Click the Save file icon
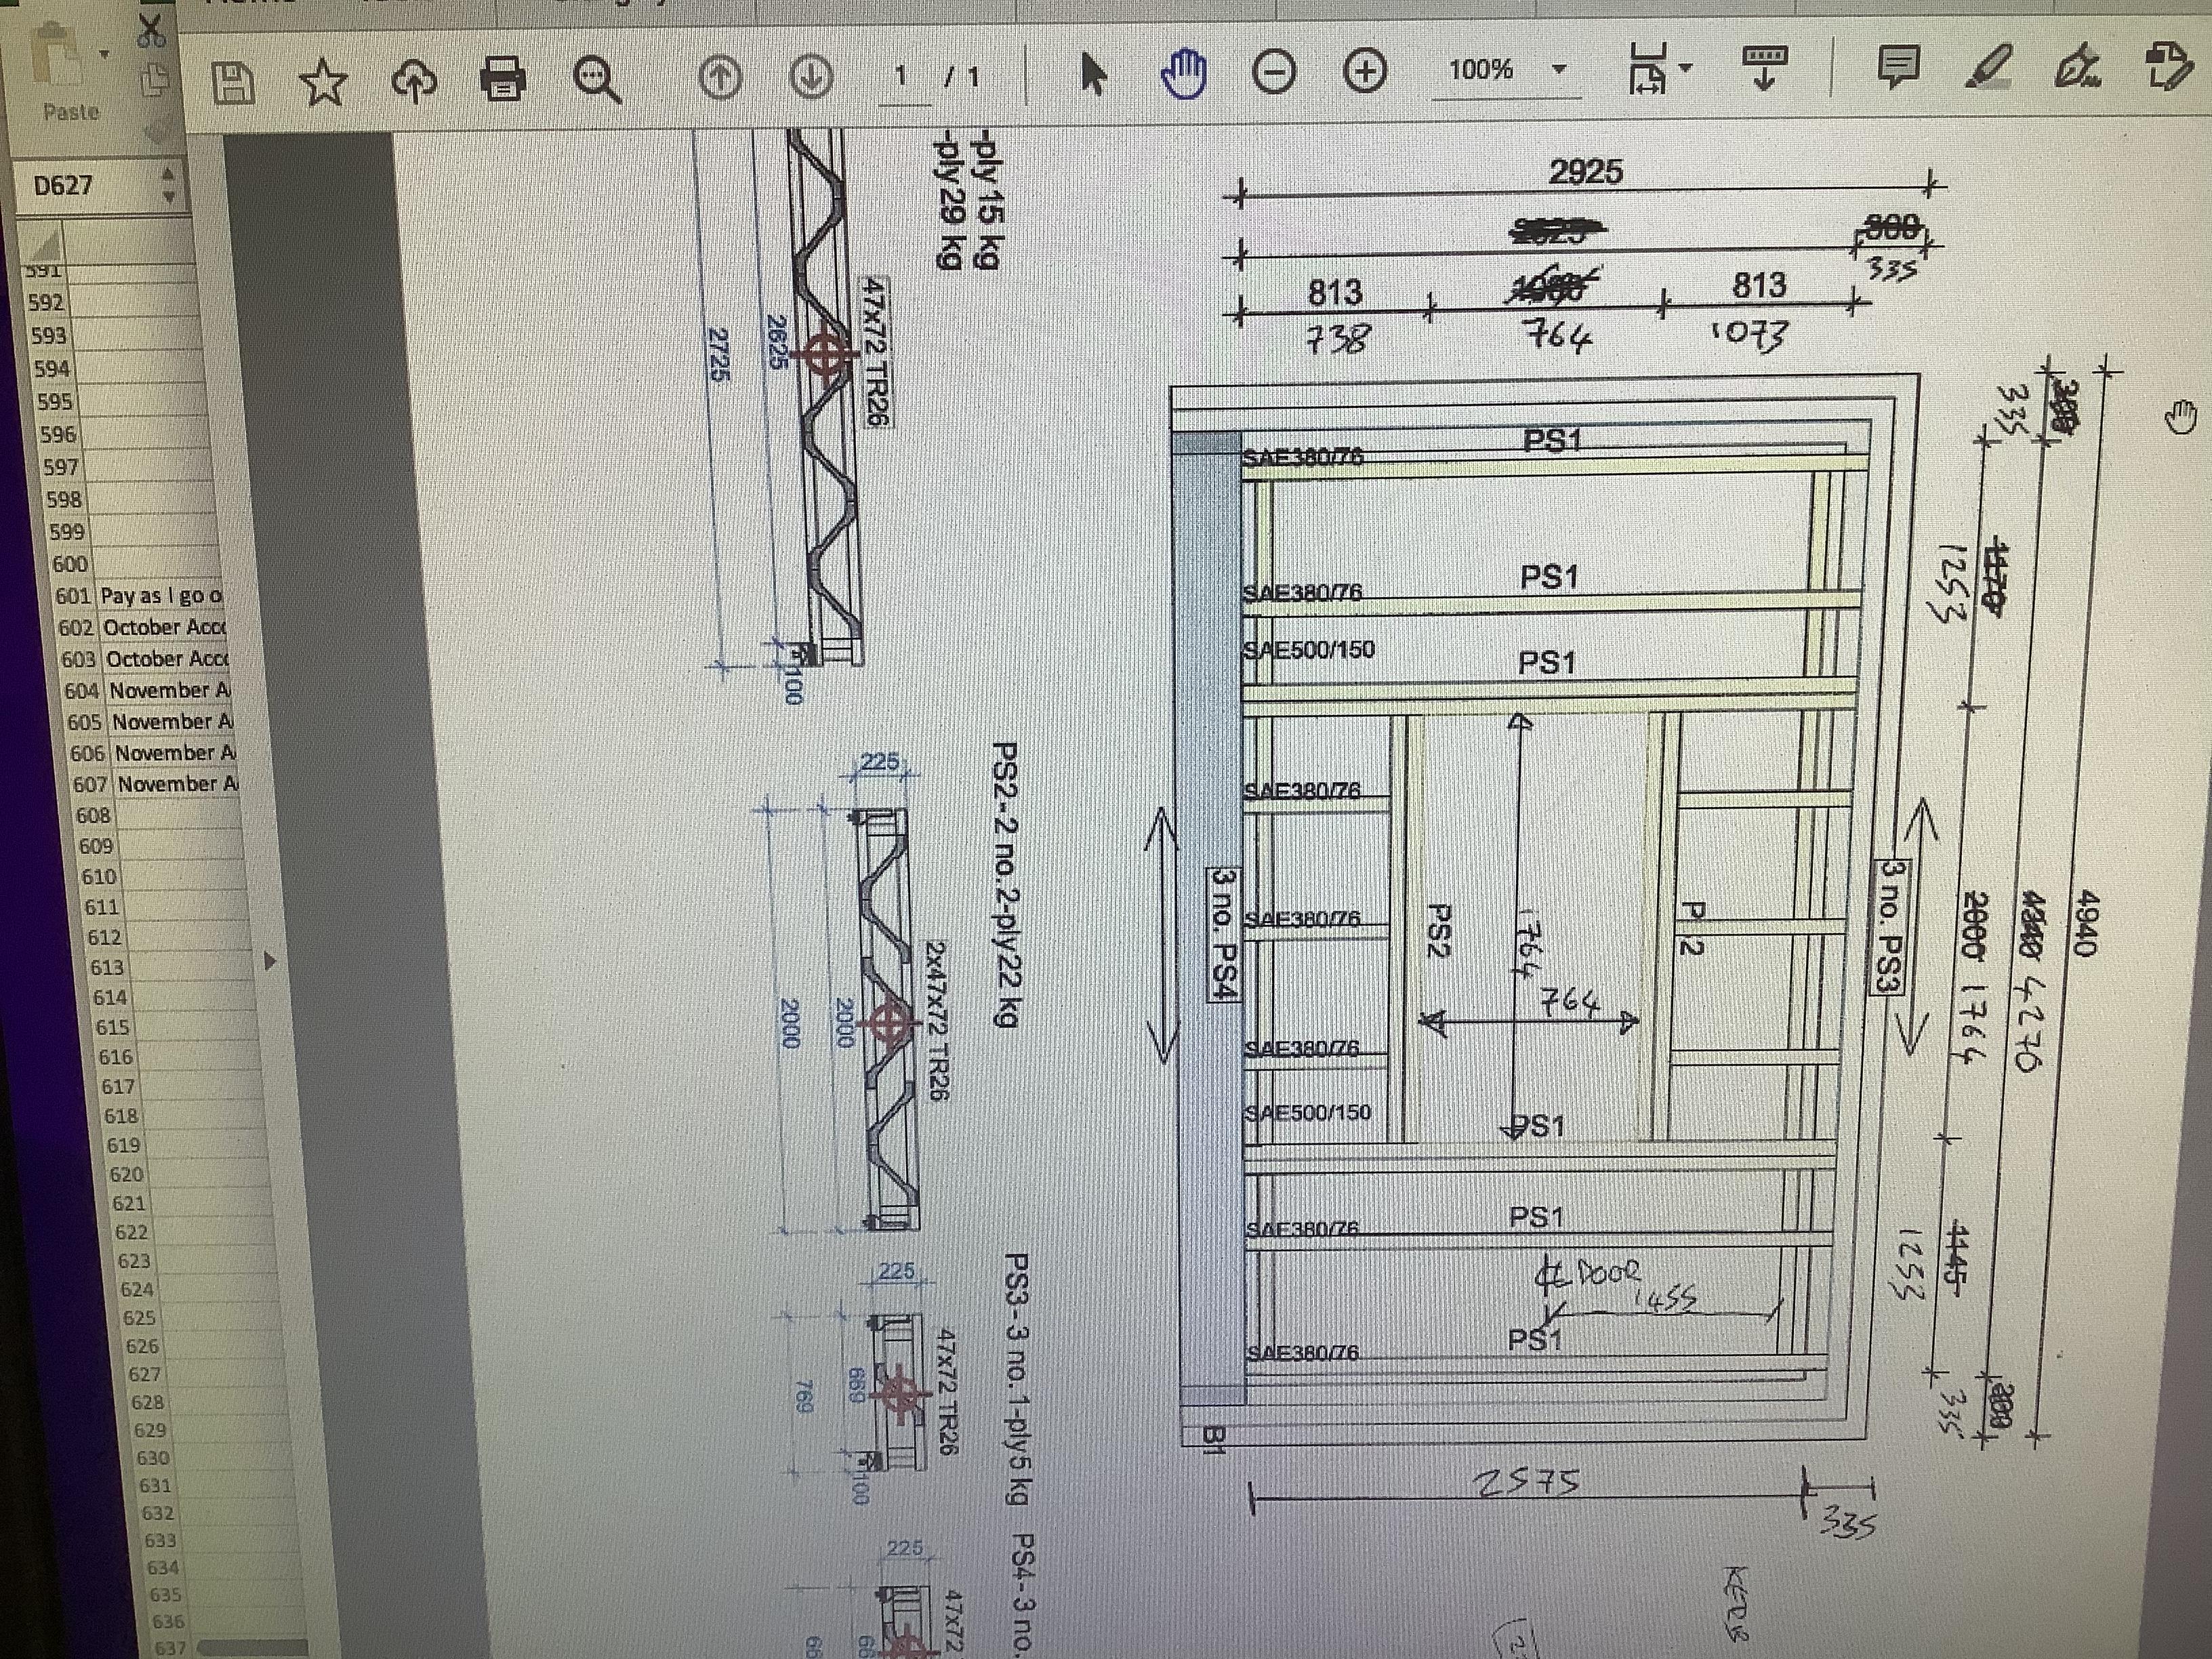 click(234, 82)
